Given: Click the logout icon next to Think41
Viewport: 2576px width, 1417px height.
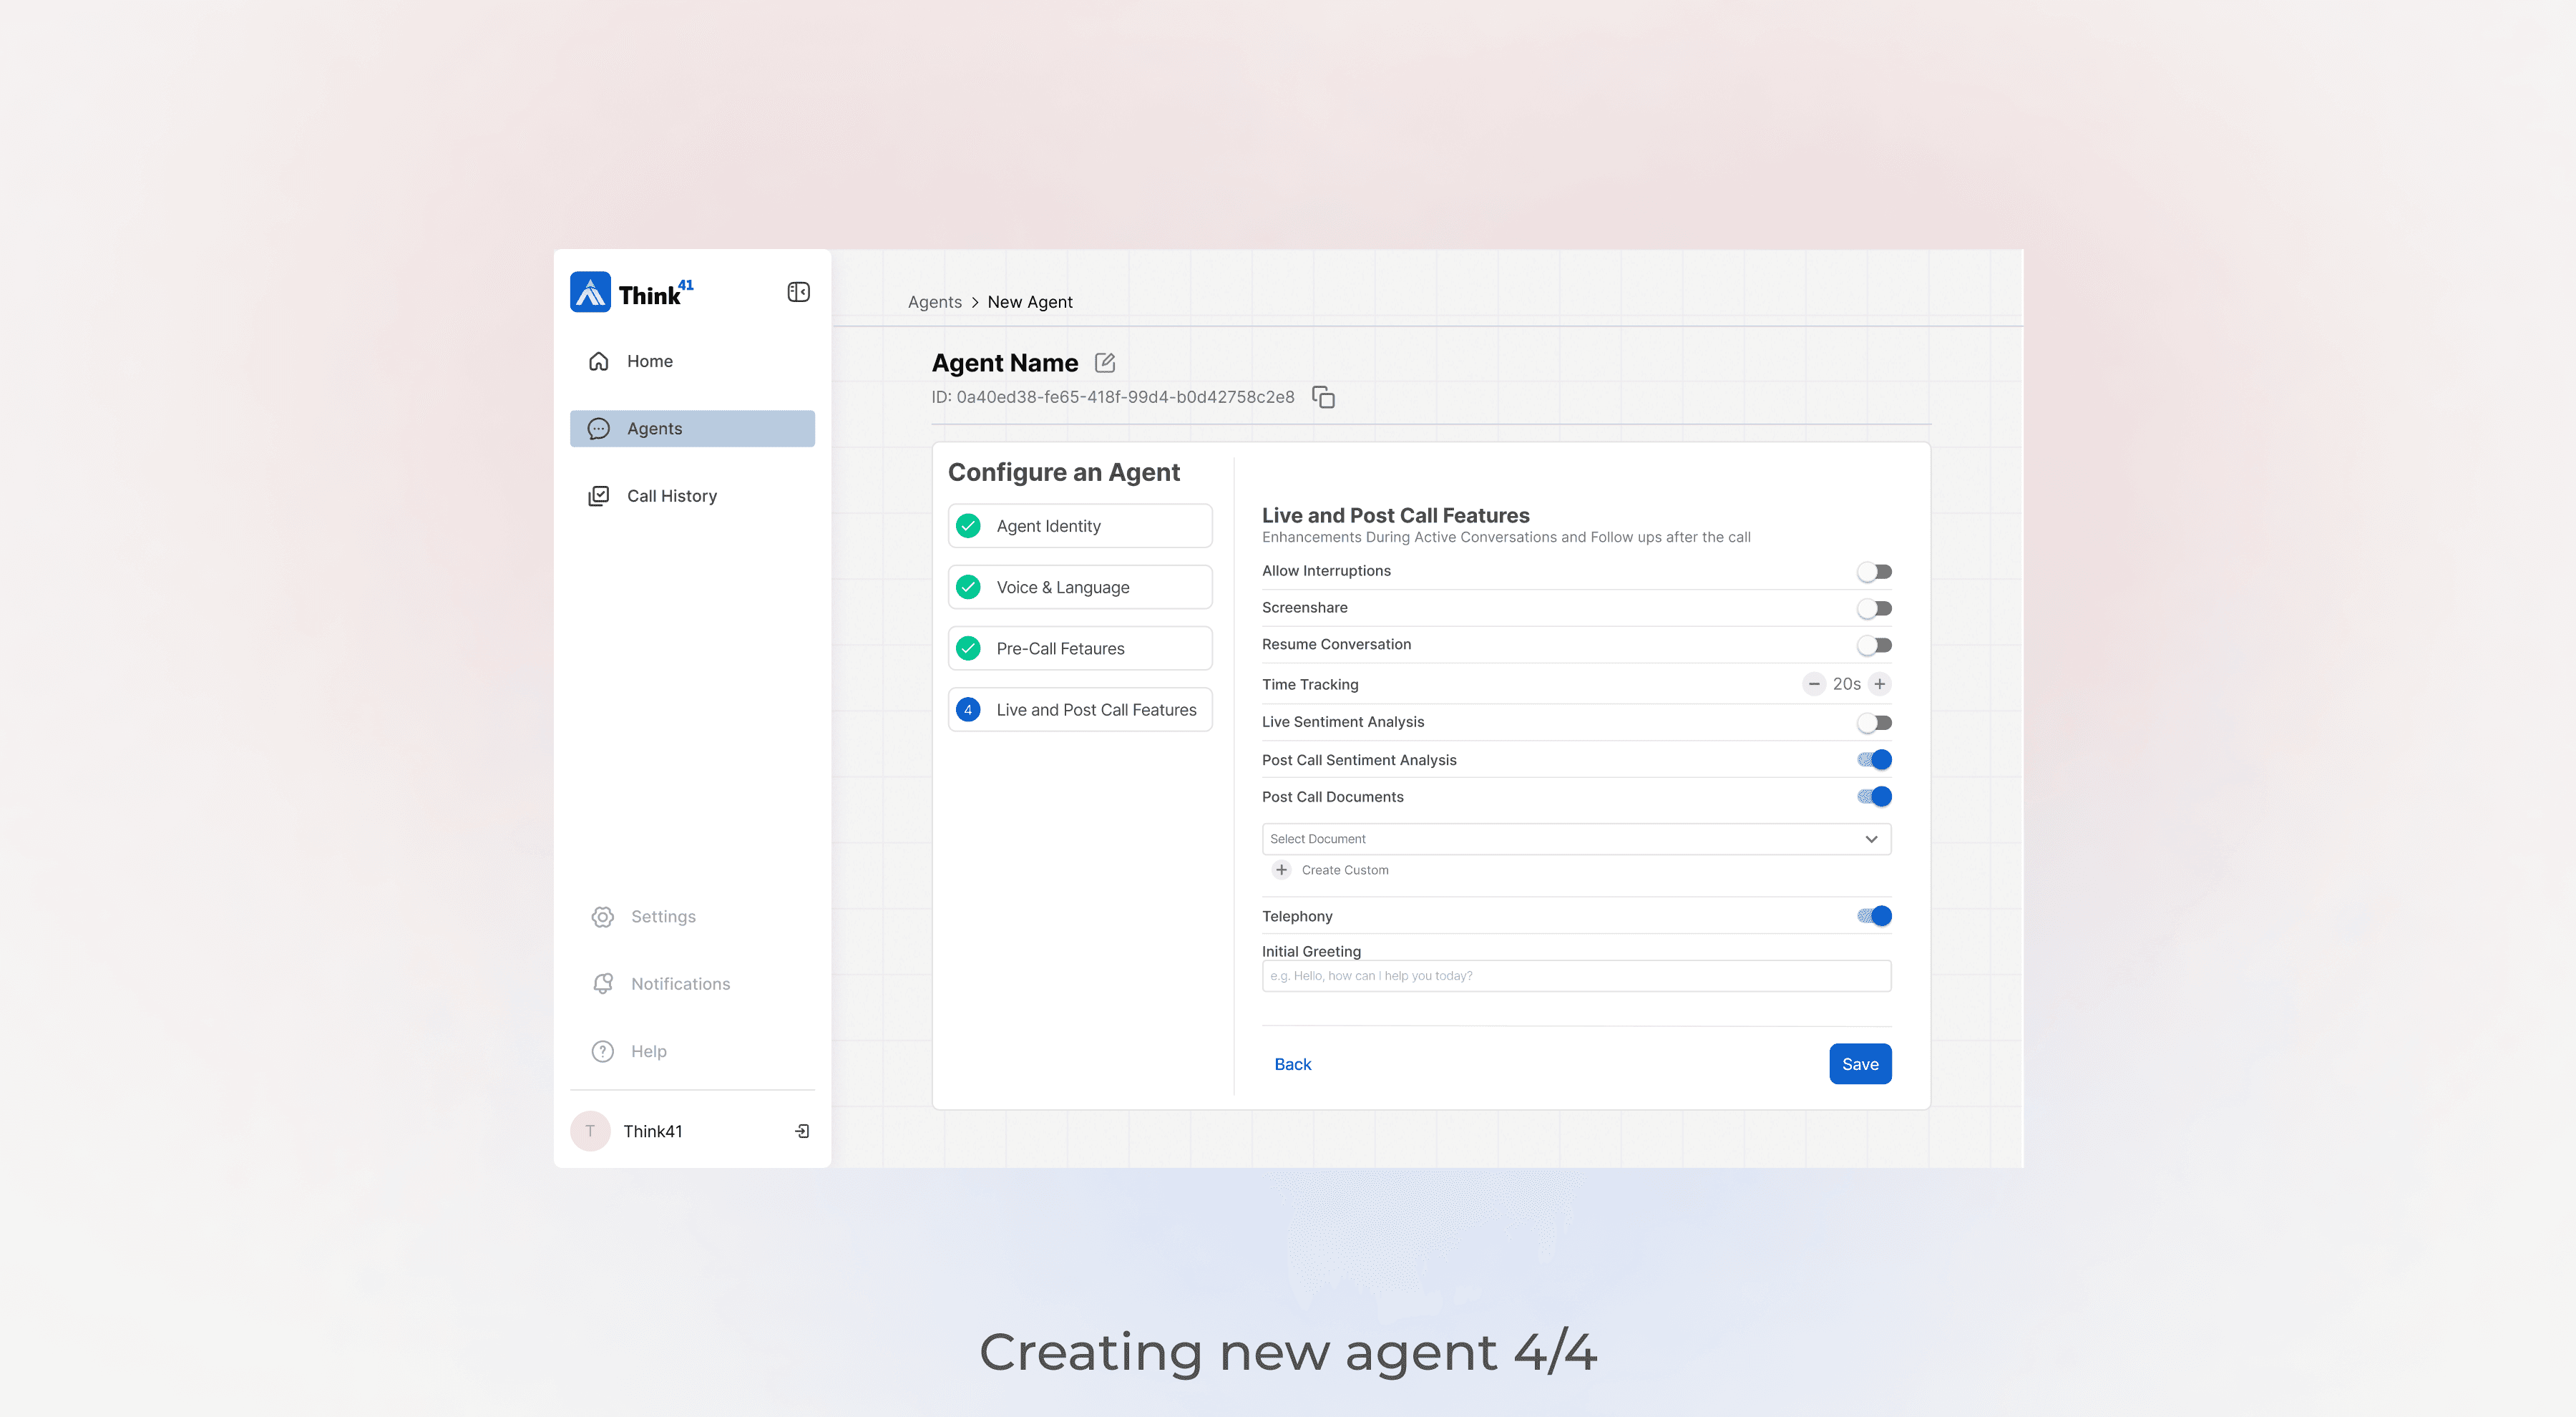Looking at the screenshot, I should click(802, 1131).
